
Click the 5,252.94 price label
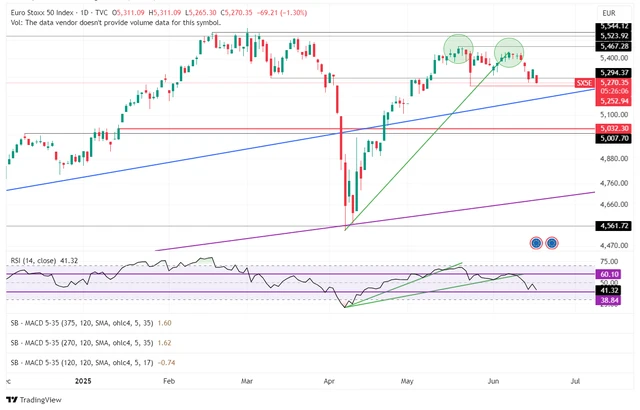point(613,101)
